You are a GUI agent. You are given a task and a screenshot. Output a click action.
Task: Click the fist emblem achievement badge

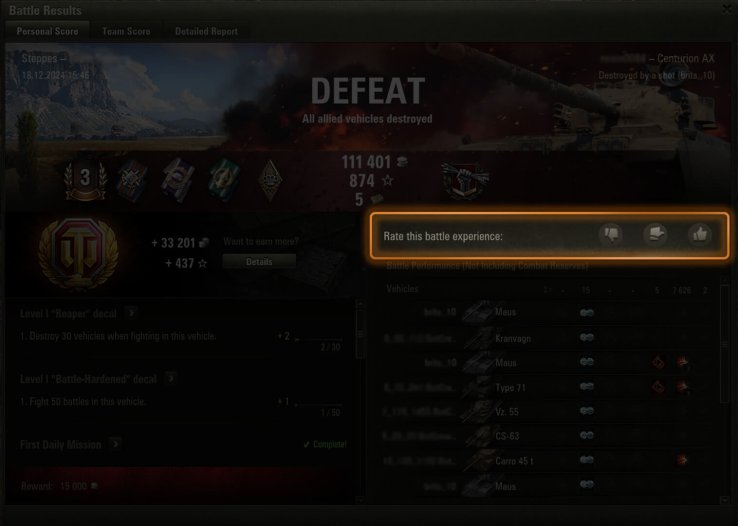(x=465, y=181)
